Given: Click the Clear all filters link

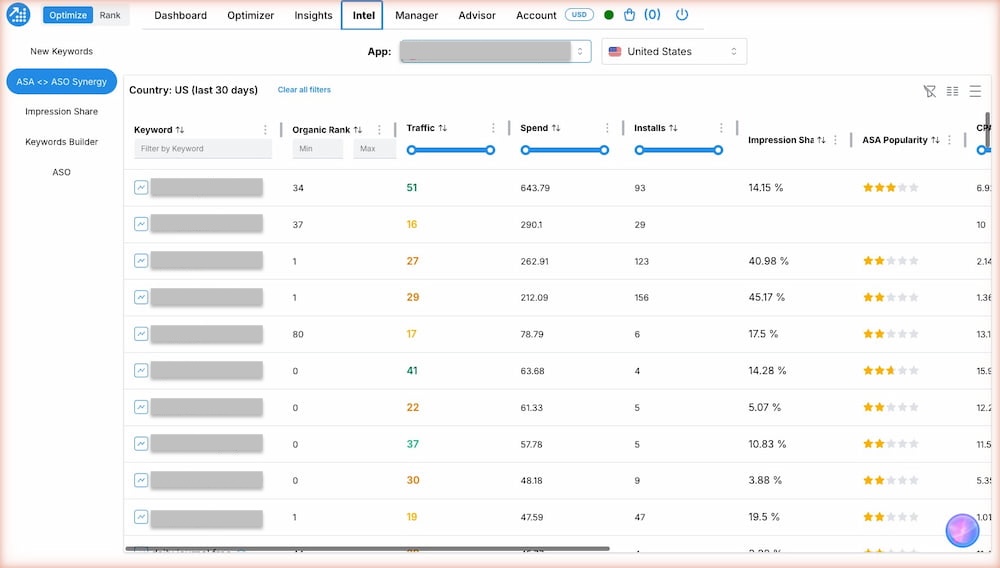Looking at the screenshot, I should click(x=304, y=90).
